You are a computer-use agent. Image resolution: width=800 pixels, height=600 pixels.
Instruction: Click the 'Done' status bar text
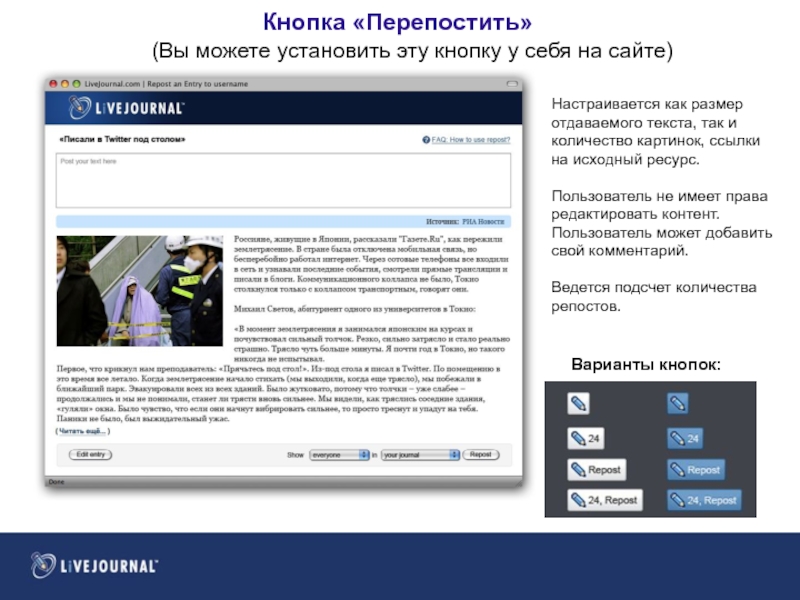point(57,482)
